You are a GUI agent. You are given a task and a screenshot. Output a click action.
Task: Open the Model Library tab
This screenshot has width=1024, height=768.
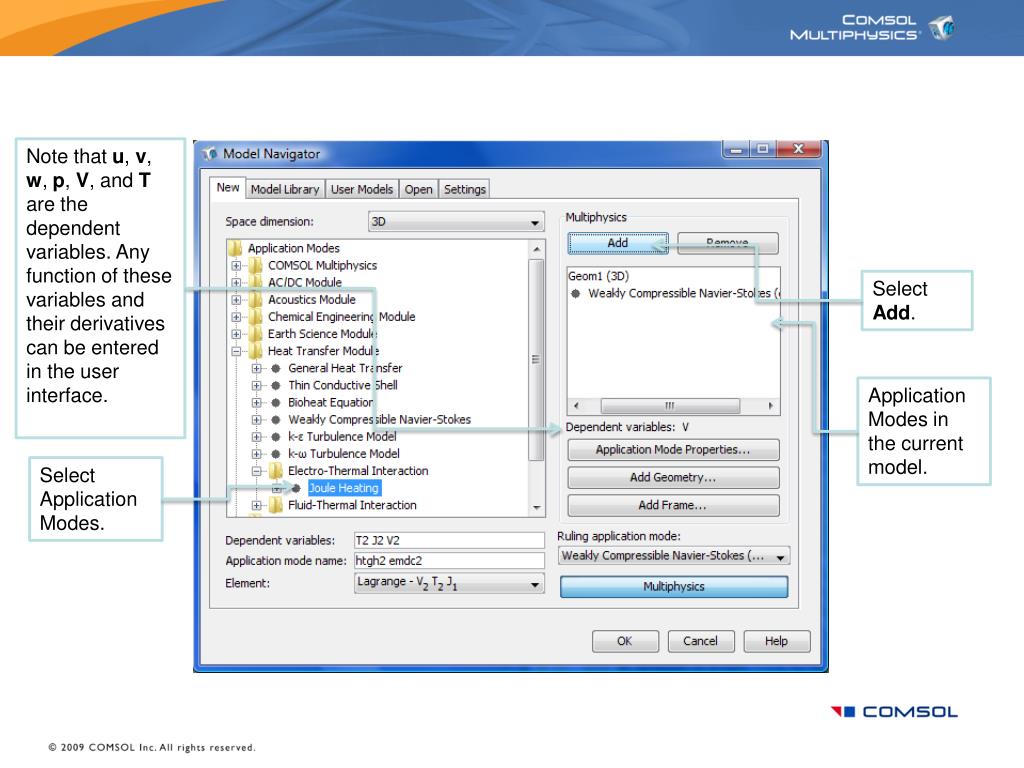pos(285,189)
